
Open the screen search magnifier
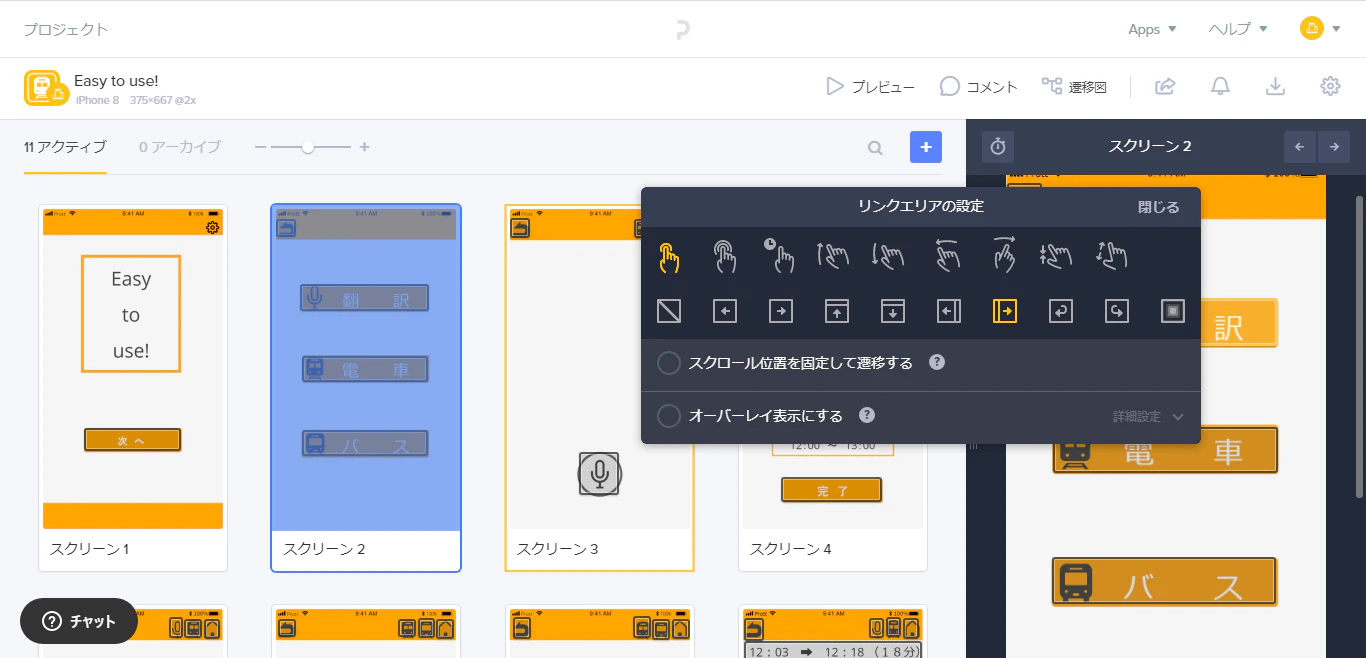coord(875,148)
